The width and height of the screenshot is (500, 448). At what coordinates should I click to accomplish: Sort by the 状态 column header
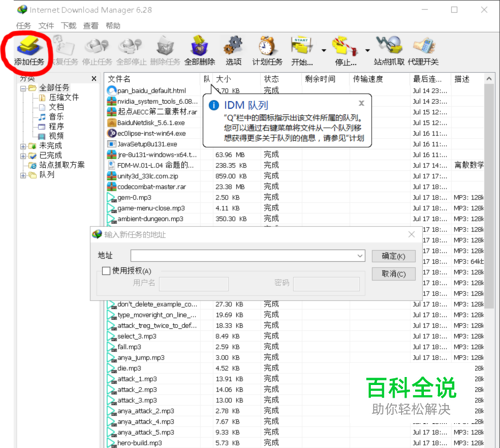281,79
